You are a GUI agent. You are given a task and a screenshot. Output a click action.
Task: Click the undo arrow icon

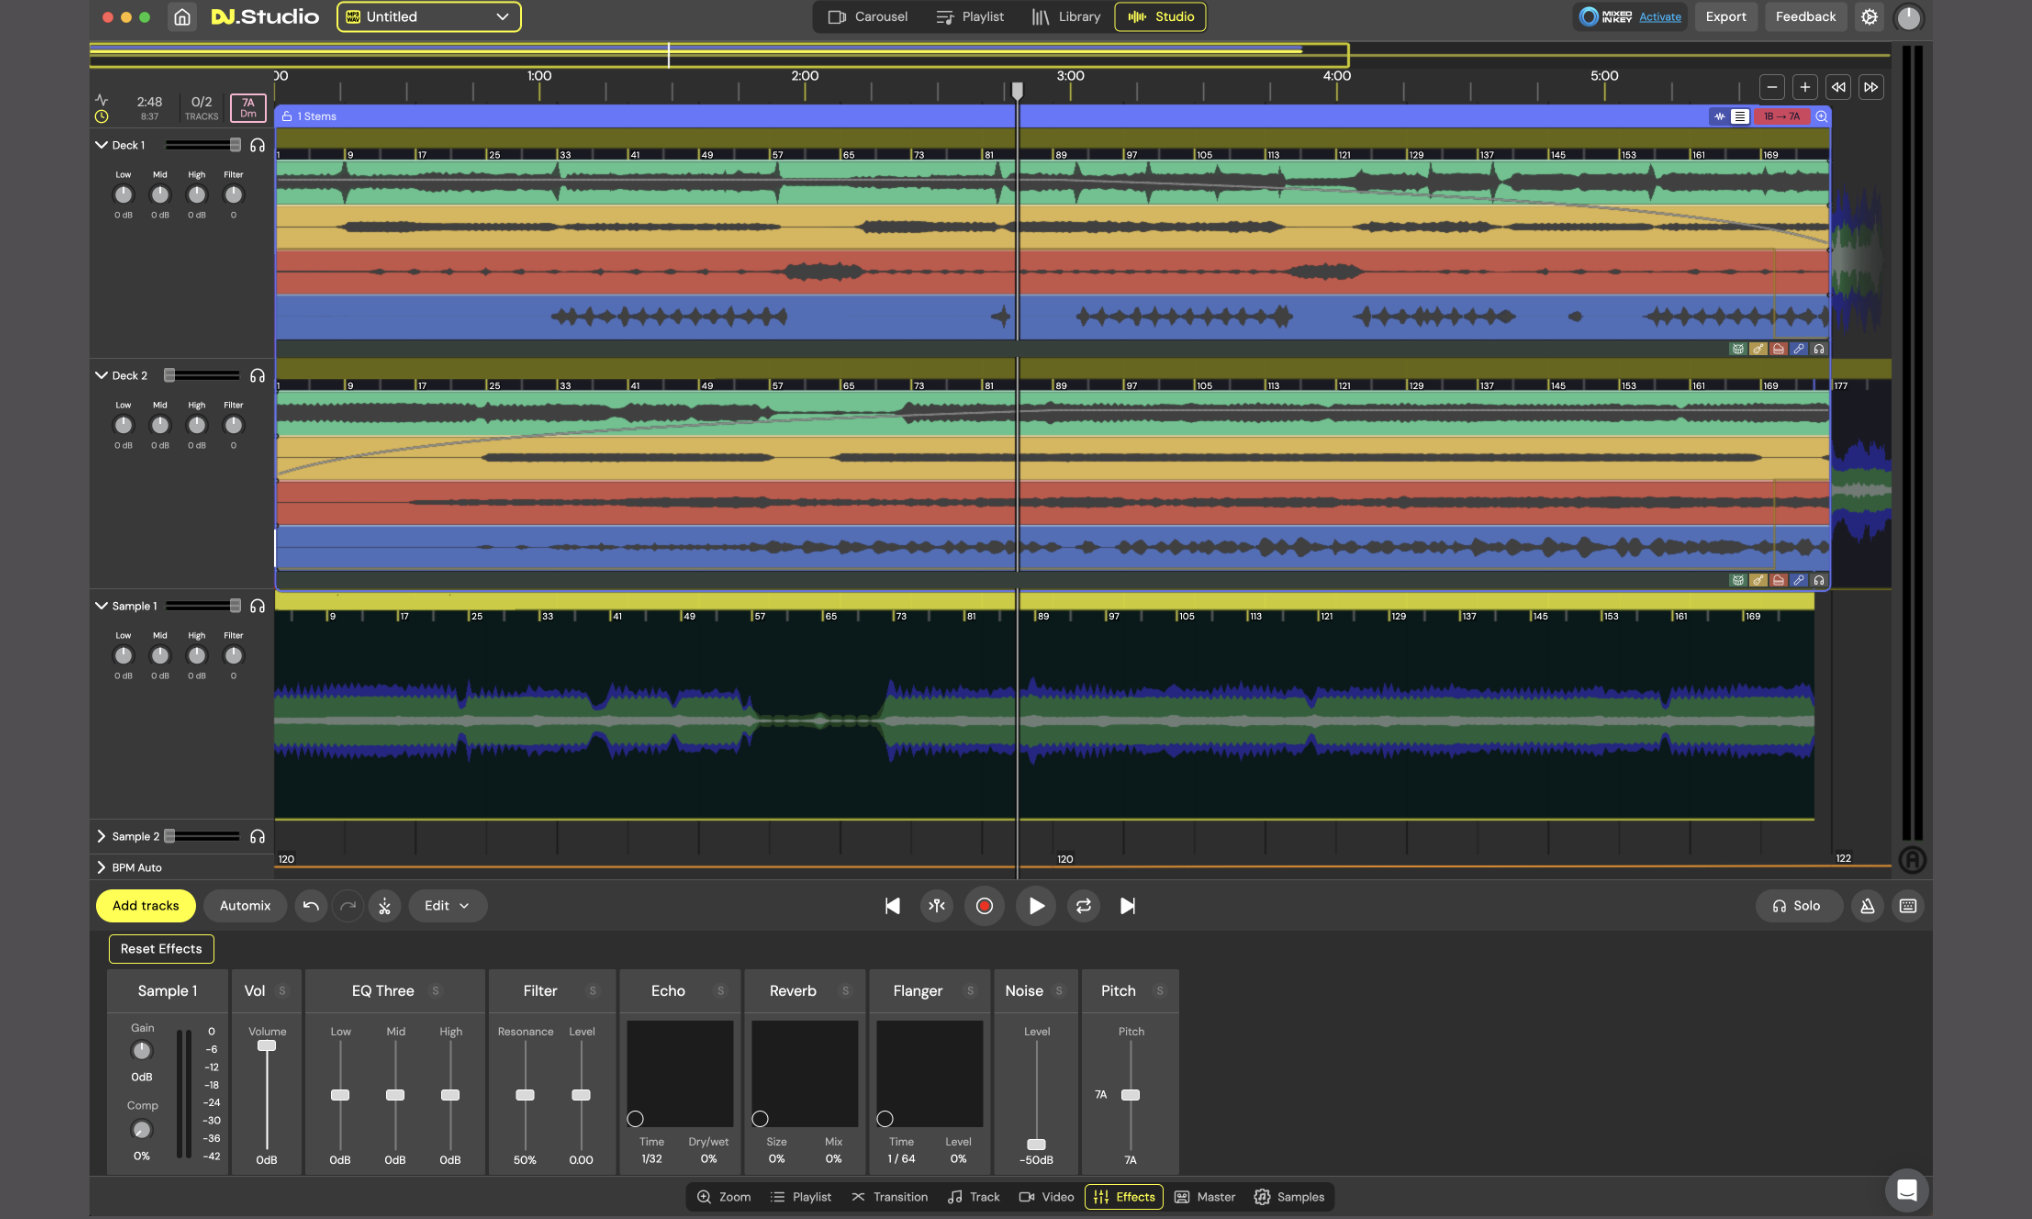[311, 906]
